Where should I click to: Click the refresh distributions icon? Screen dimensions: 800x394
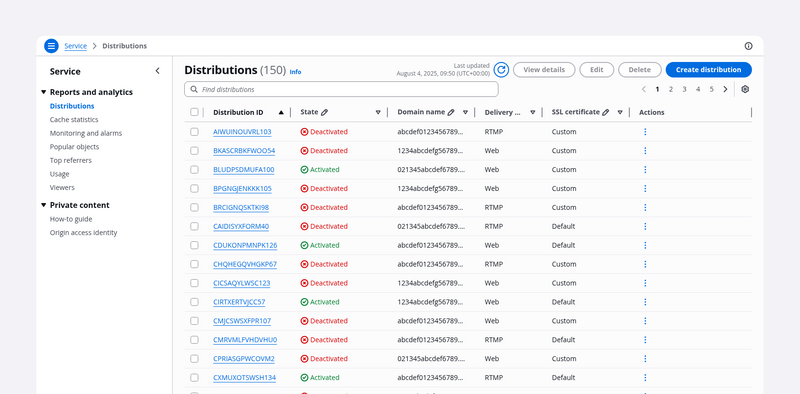click(x=502, y=70)
